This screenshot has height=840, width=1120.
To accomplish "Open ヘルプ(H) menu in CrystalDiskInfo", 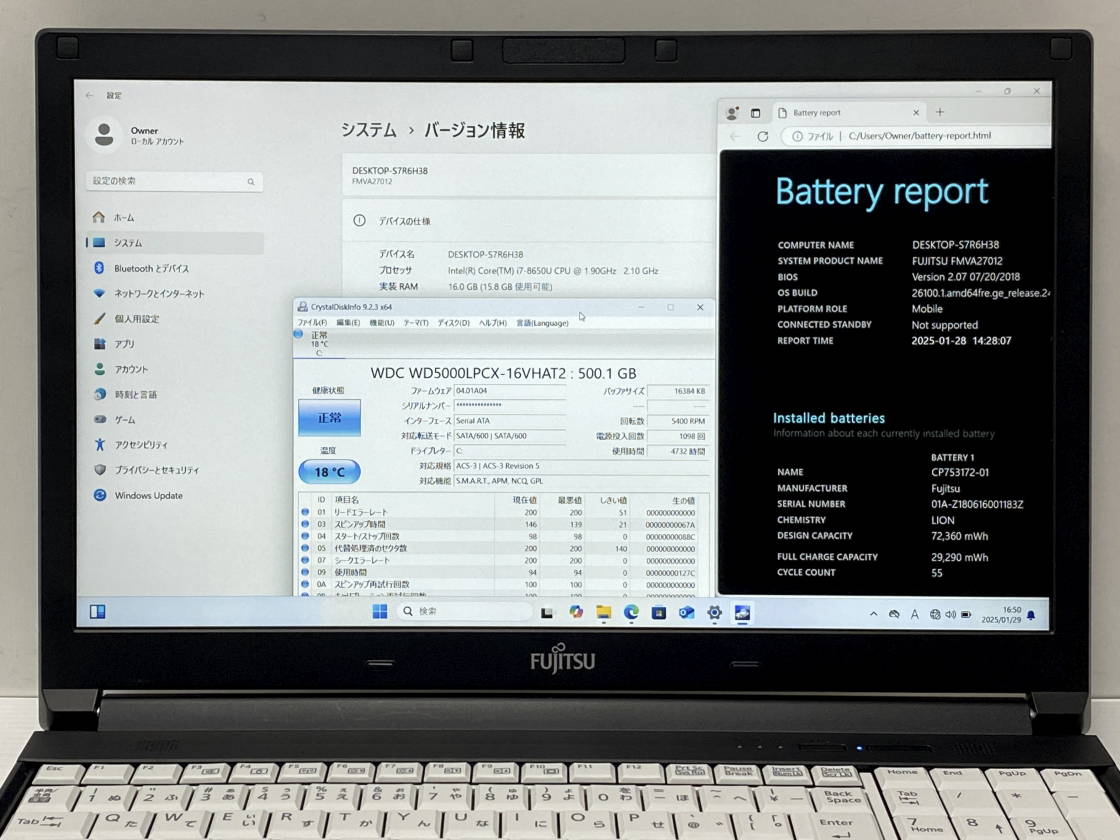I will [493, 323].
